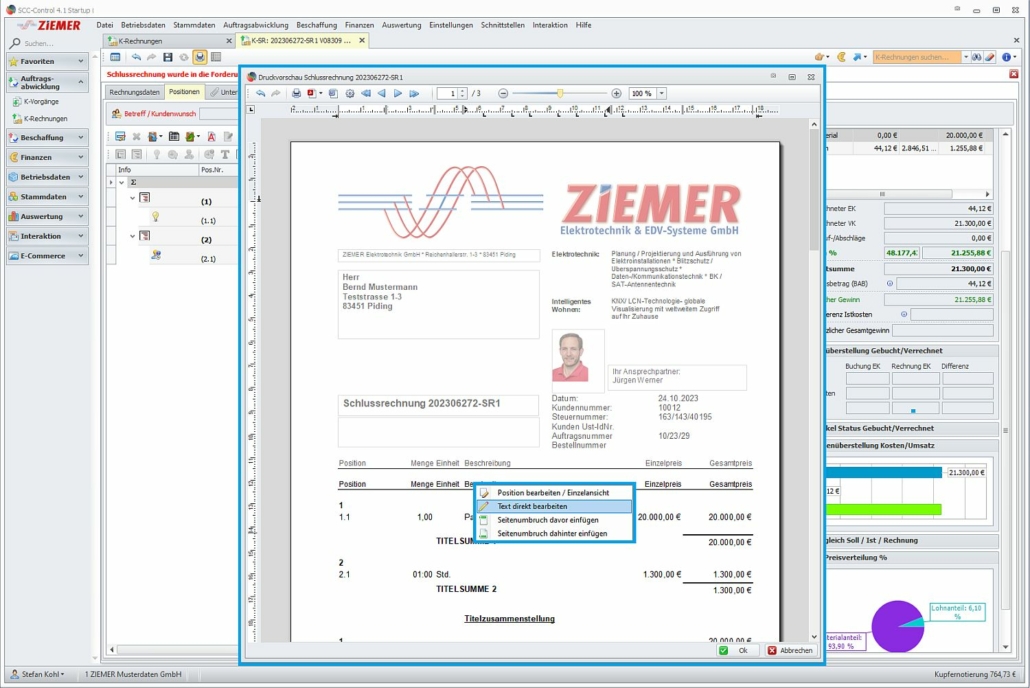Click the calendar icon in positions toolbar
Viewport: 1030px width, 688px height.
point(174,137)
